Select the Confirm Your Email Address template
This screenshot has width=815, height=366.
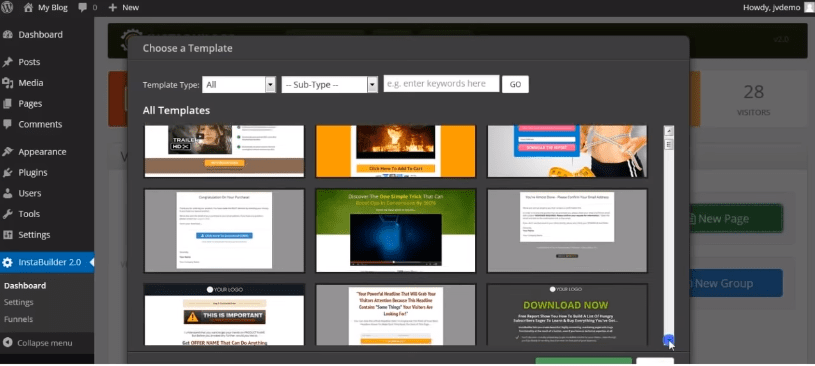(x=567, y=230)
